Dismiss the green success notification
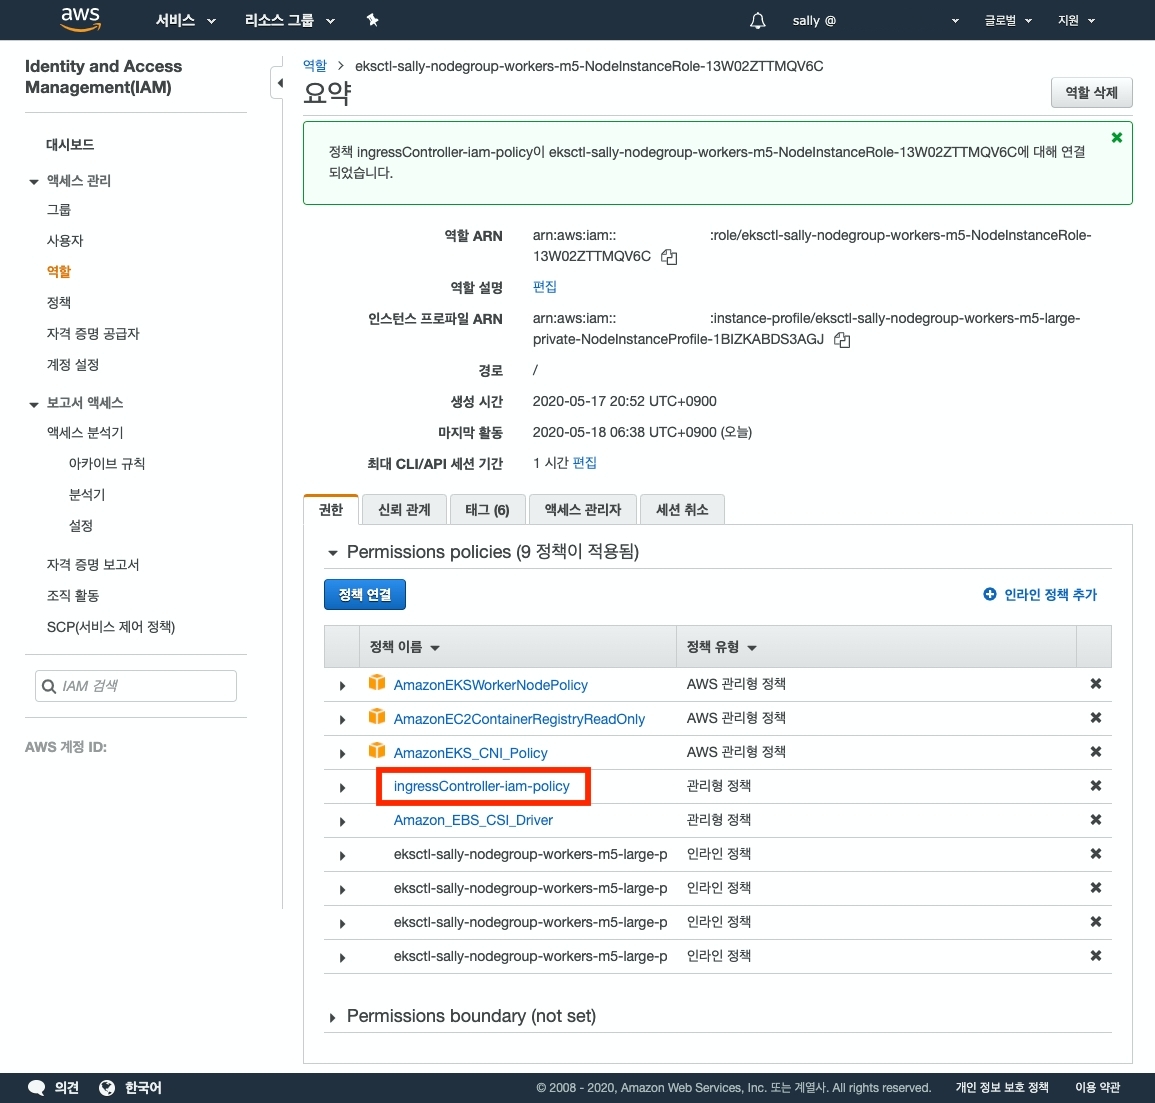Image resolution: width=1155 pixels, height=1103 pixels. point(1116,138)
